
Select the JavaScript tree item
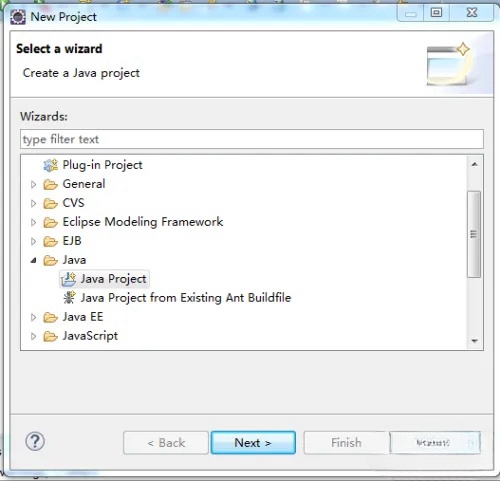[90, 336]
